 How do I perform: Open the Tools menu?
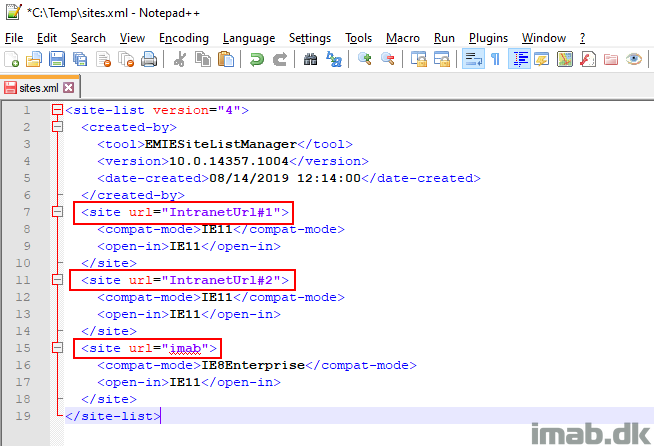pos(358,38)
